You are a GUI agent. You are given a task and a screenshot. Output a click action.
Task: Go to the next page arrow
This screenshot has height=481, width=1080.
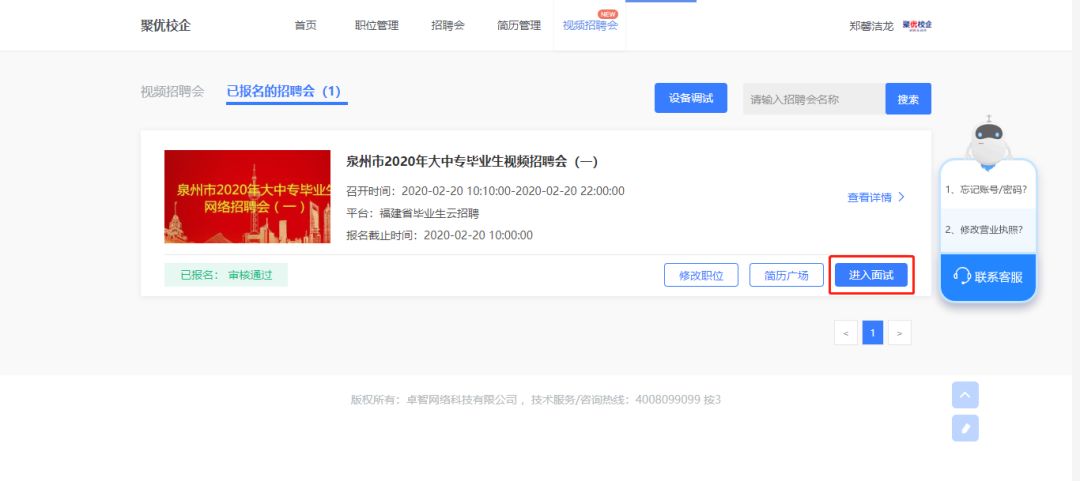(900, 333)
